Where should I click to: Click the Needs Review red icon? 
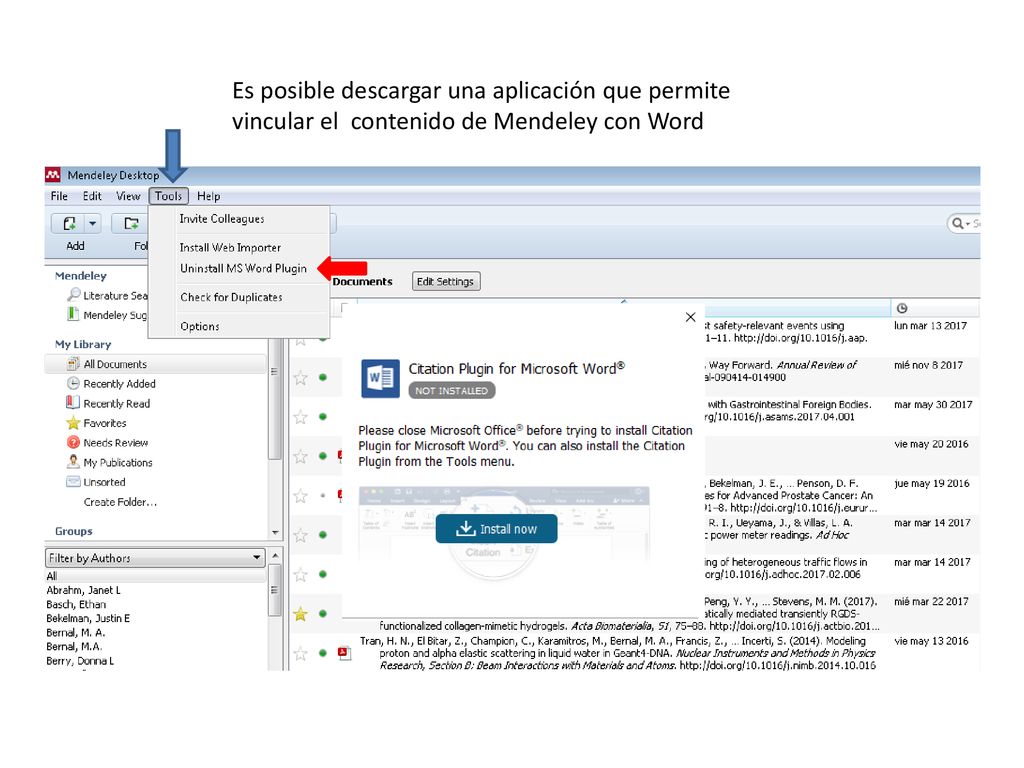coord(73,442)
